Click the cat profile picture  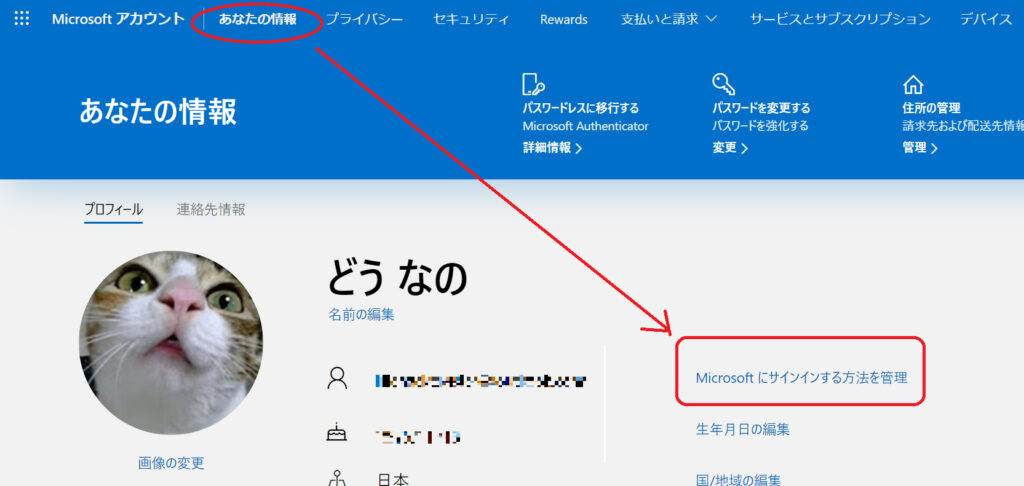coord(171,343)
